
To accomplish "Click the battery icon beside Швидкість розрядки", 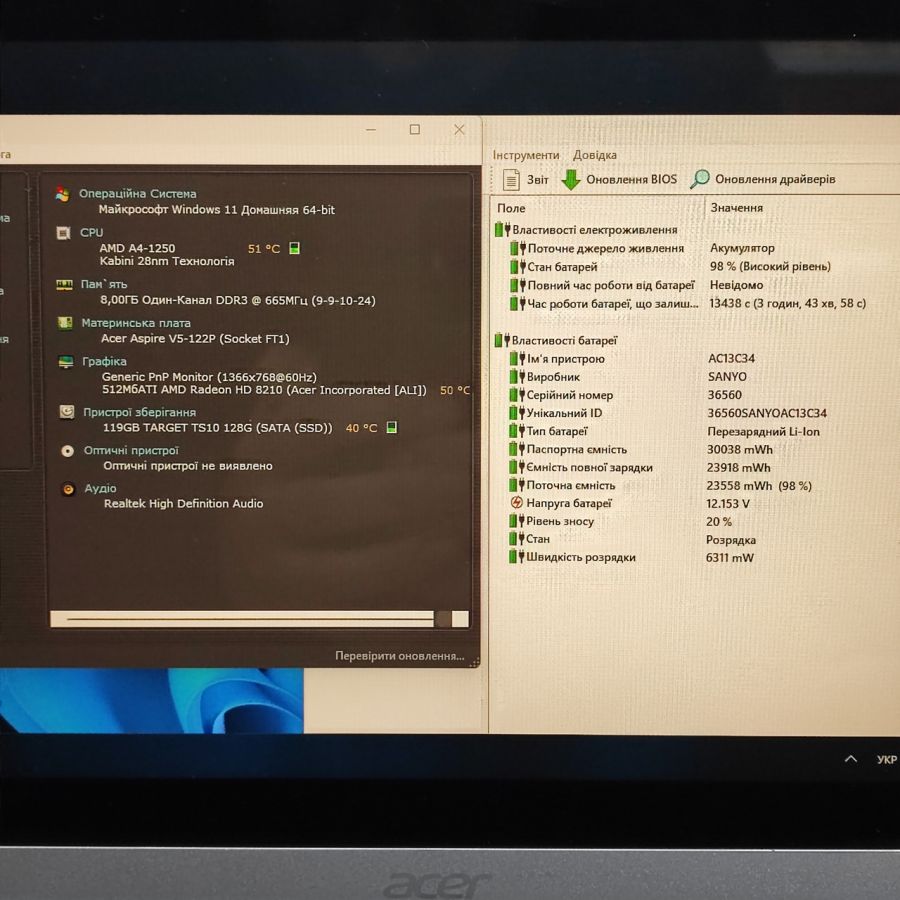I will coord(517,556).
